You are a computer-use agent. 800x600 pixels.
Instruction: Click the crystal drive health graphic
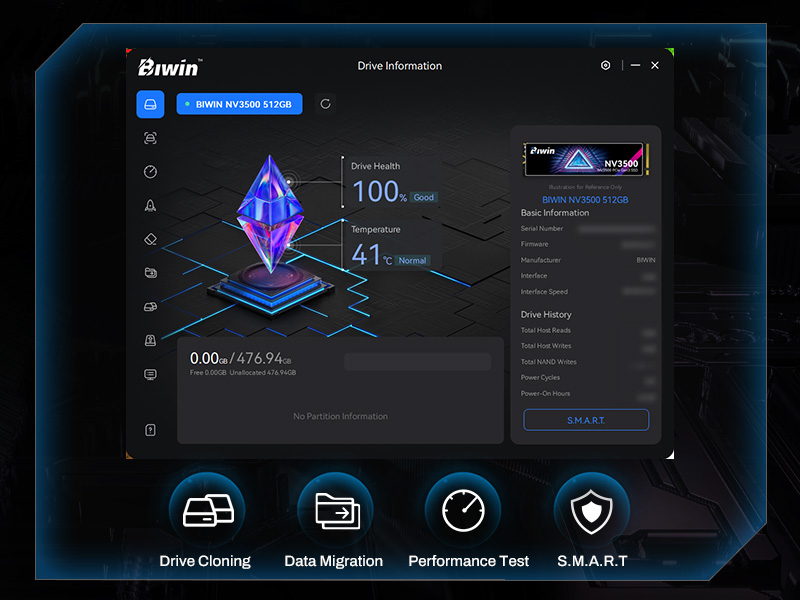click(x=270, y=214)
